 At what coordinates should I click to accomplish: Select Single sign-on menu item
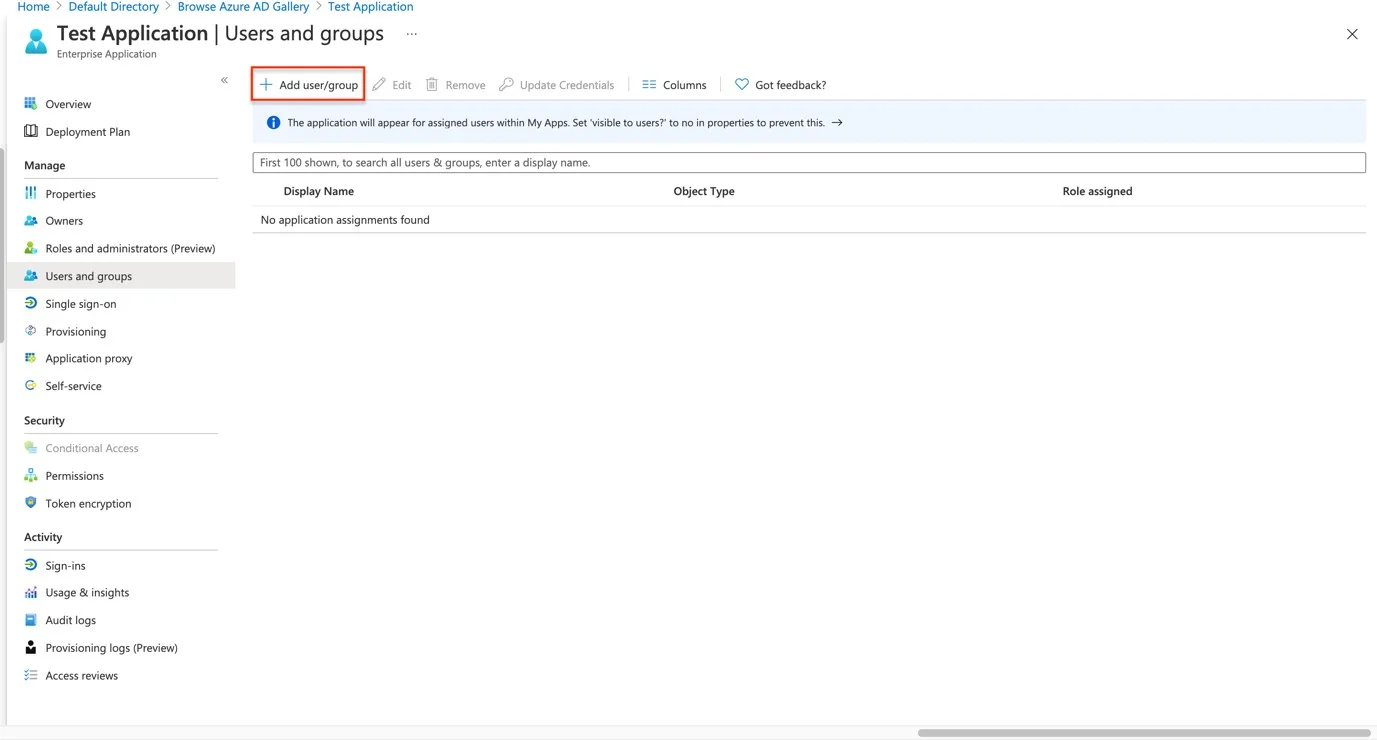(x=81, y=304)
